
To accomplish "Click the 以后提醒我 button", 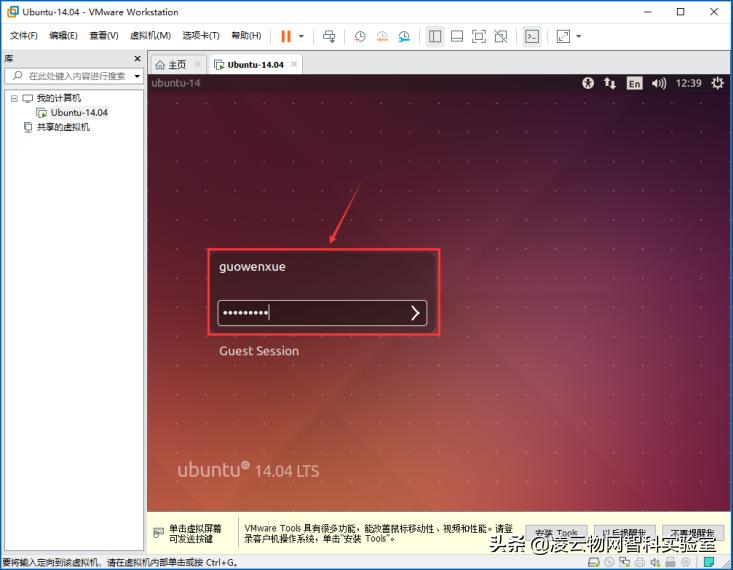I will pyautogui.click(x=625, y=533).
